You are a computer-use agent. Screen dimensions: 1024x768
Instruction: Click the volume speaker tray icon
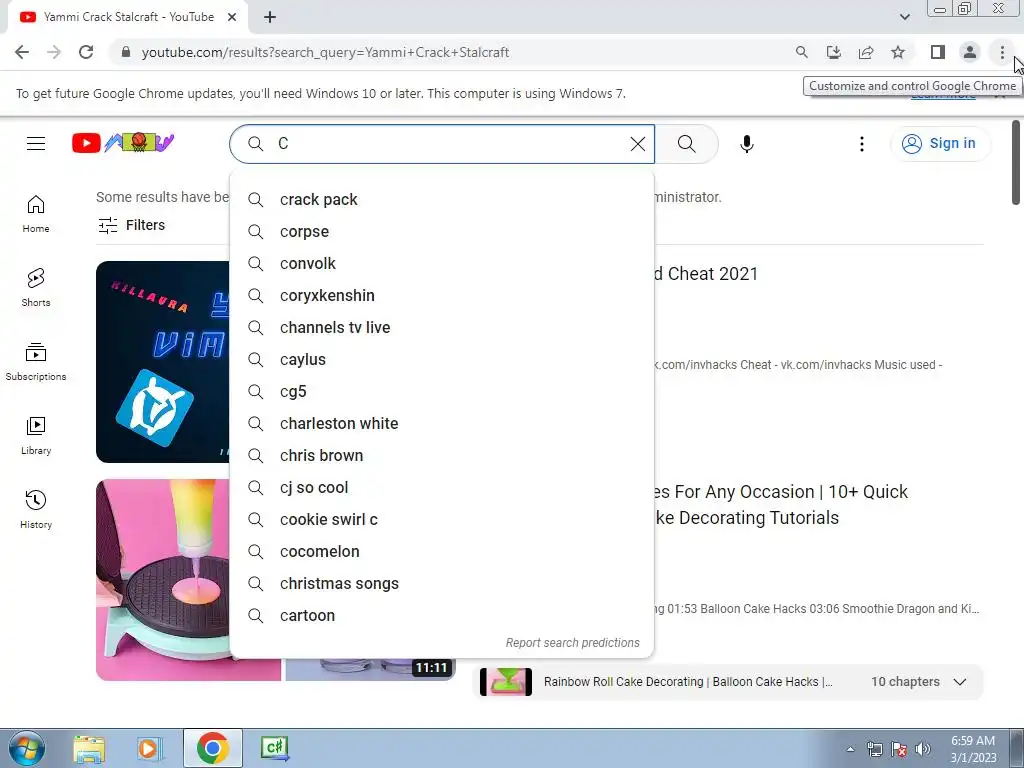923,749
